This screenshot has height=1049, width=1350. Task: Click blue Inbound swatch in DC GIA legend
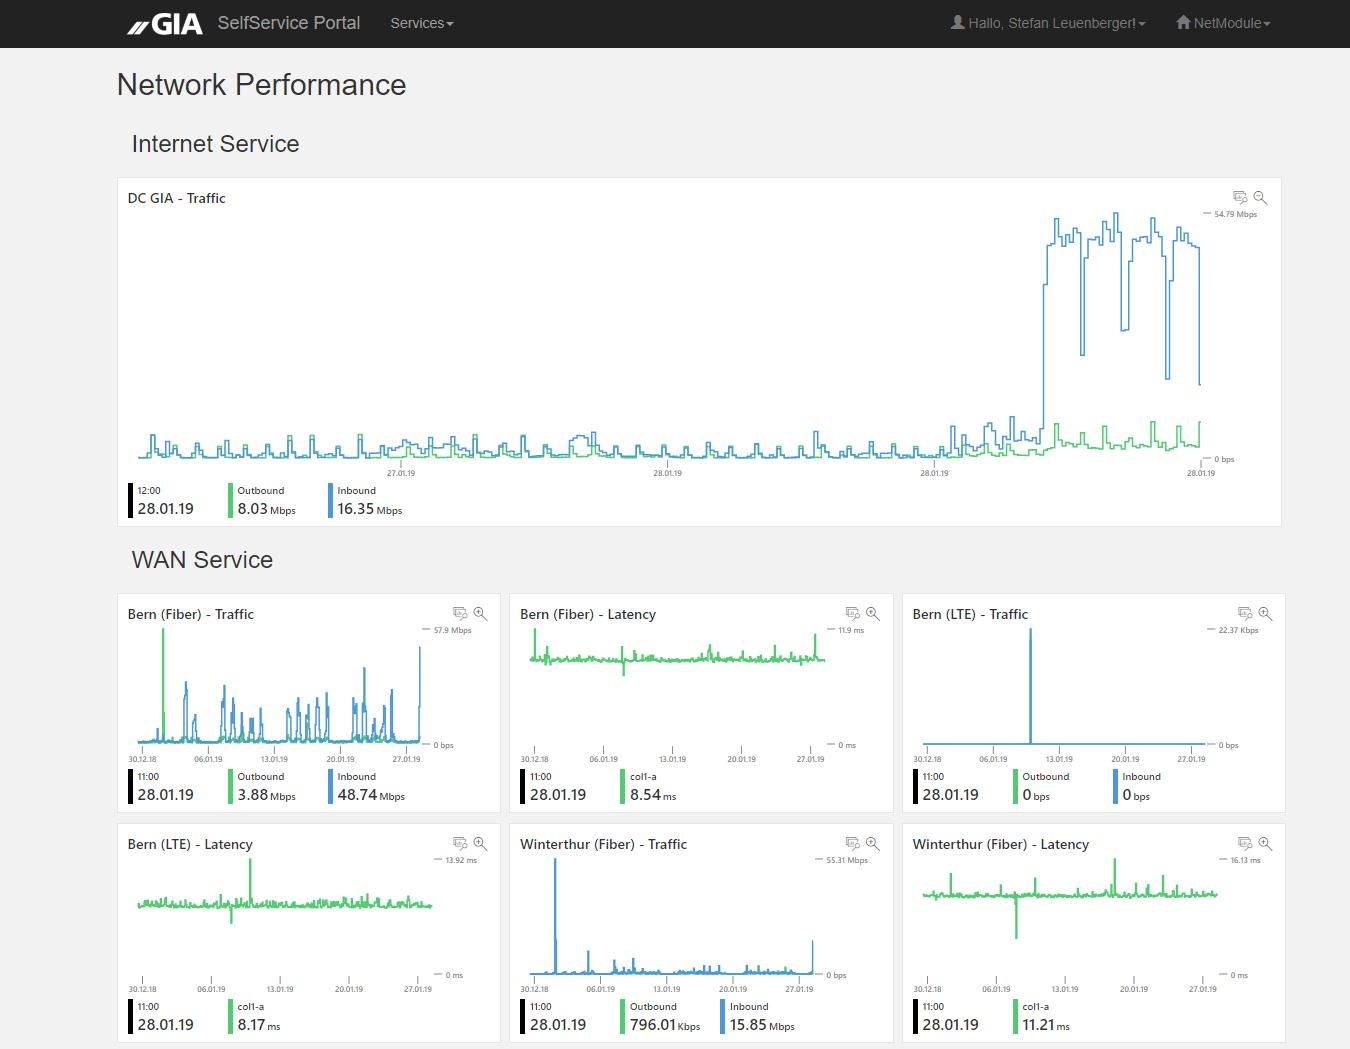[331, 500]
